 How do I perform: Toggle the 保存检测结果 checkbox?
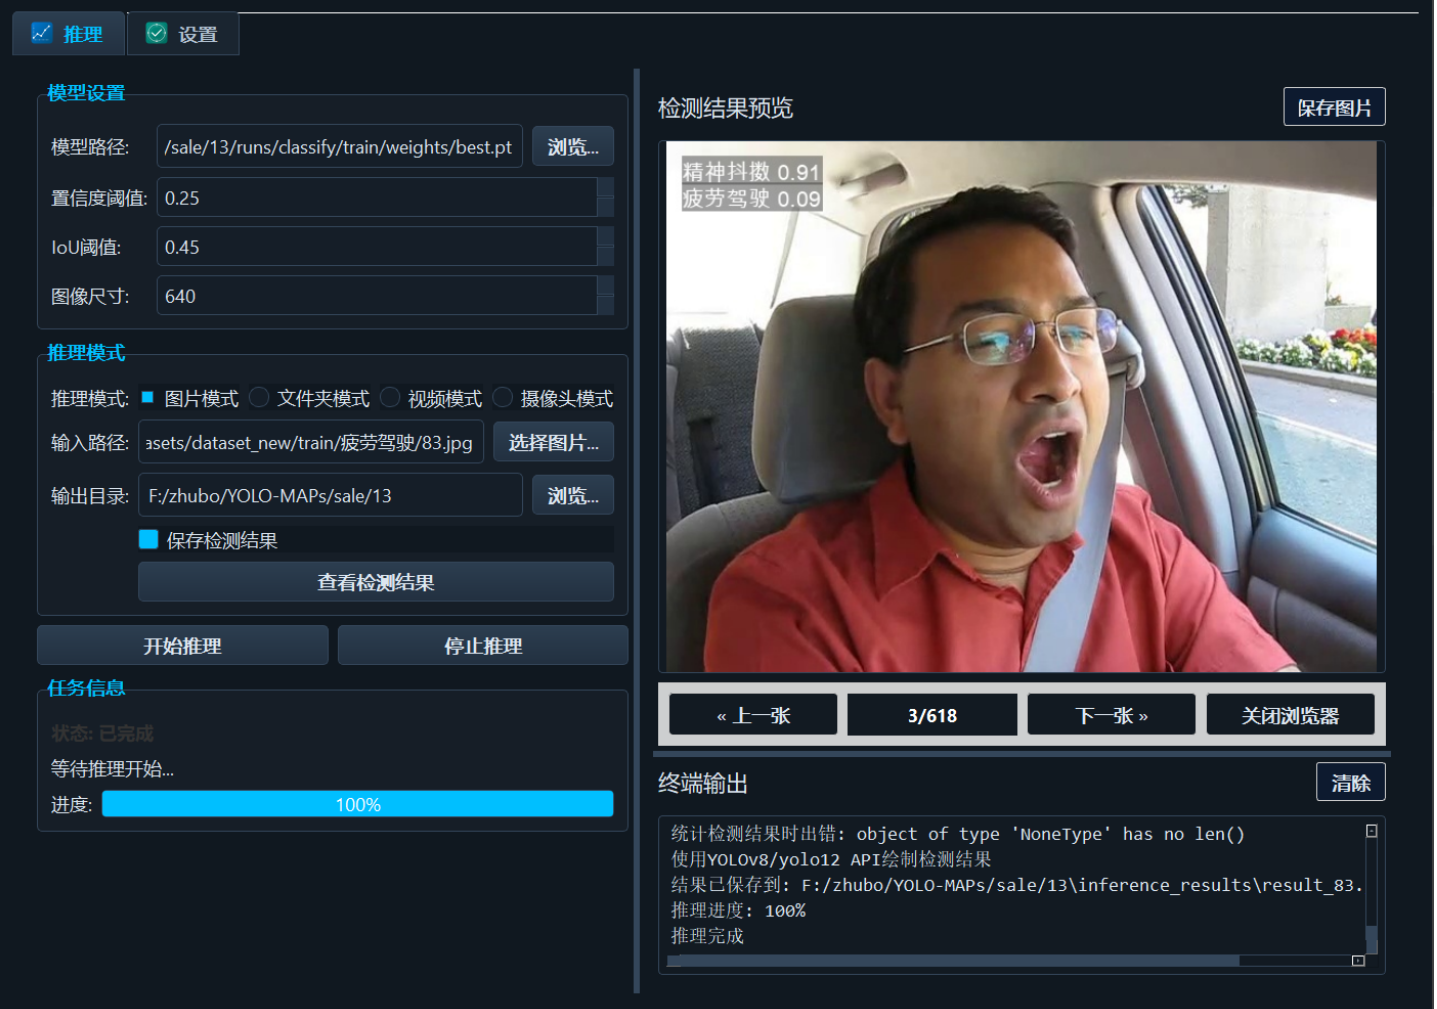(148, 540)
